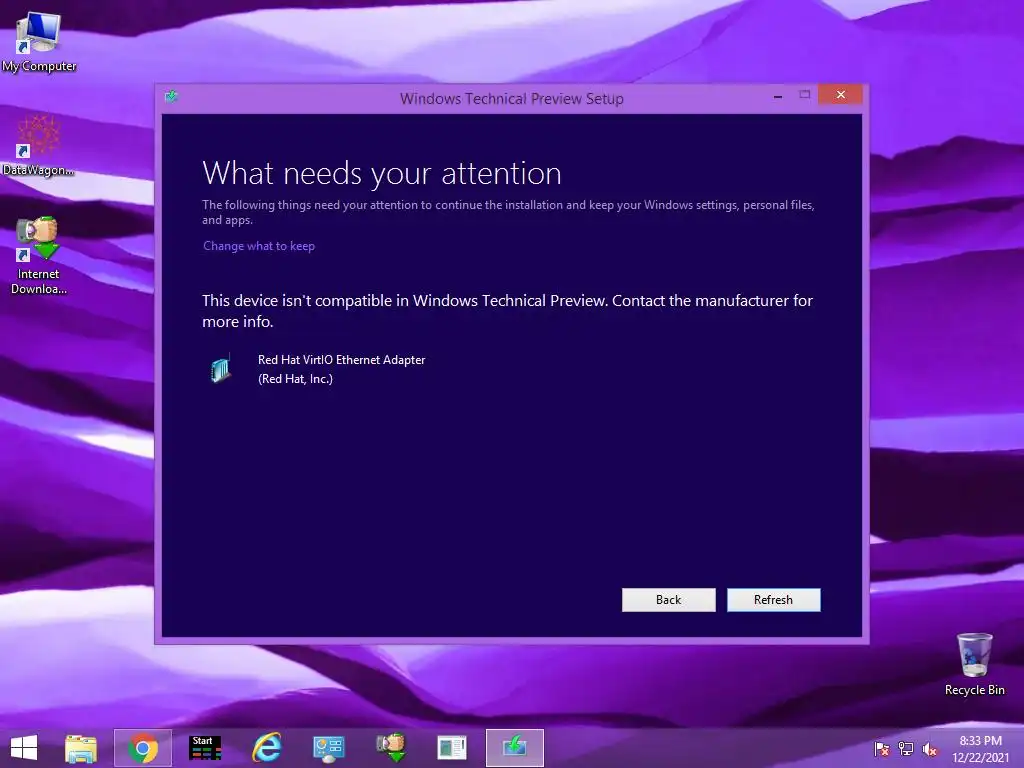Click the Back button
This screenshot has width=1024, height=768.
[x=668, y=600]
